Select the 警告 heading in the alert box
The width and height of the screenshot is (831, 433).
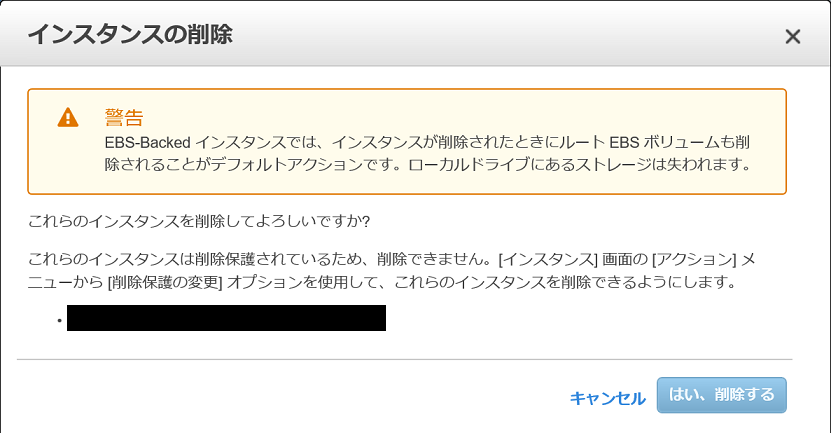(x=124, y=117)
